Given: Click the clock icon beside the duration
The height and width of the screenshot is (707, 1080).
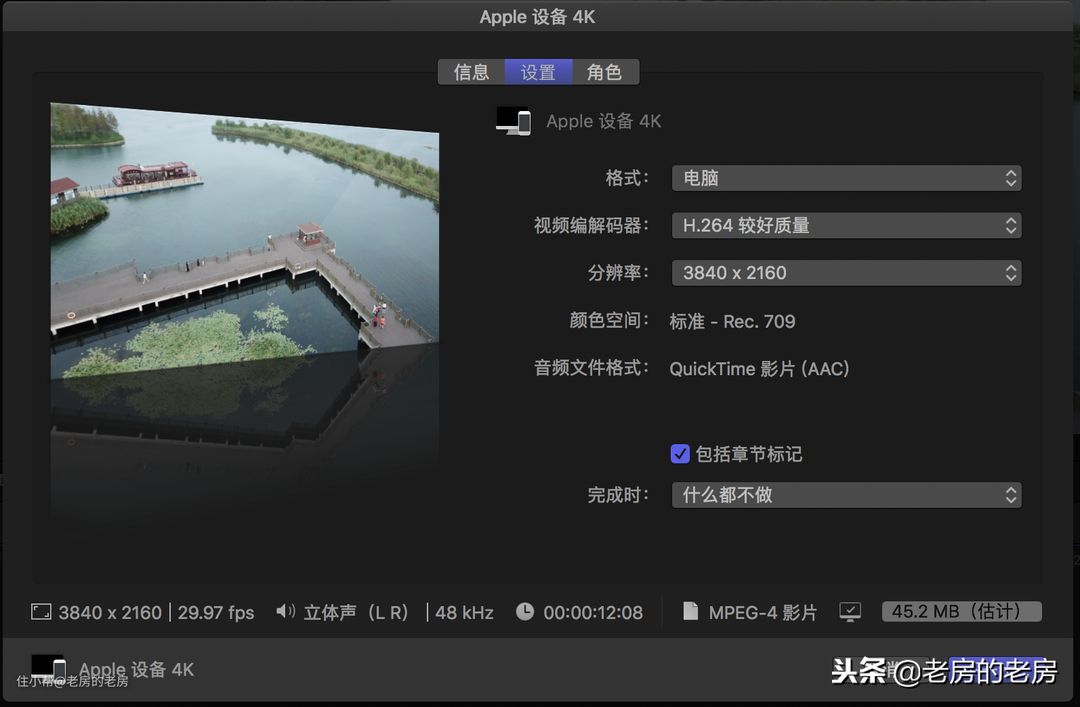Looking at the screenshot, I should click(x=525, y=612).
